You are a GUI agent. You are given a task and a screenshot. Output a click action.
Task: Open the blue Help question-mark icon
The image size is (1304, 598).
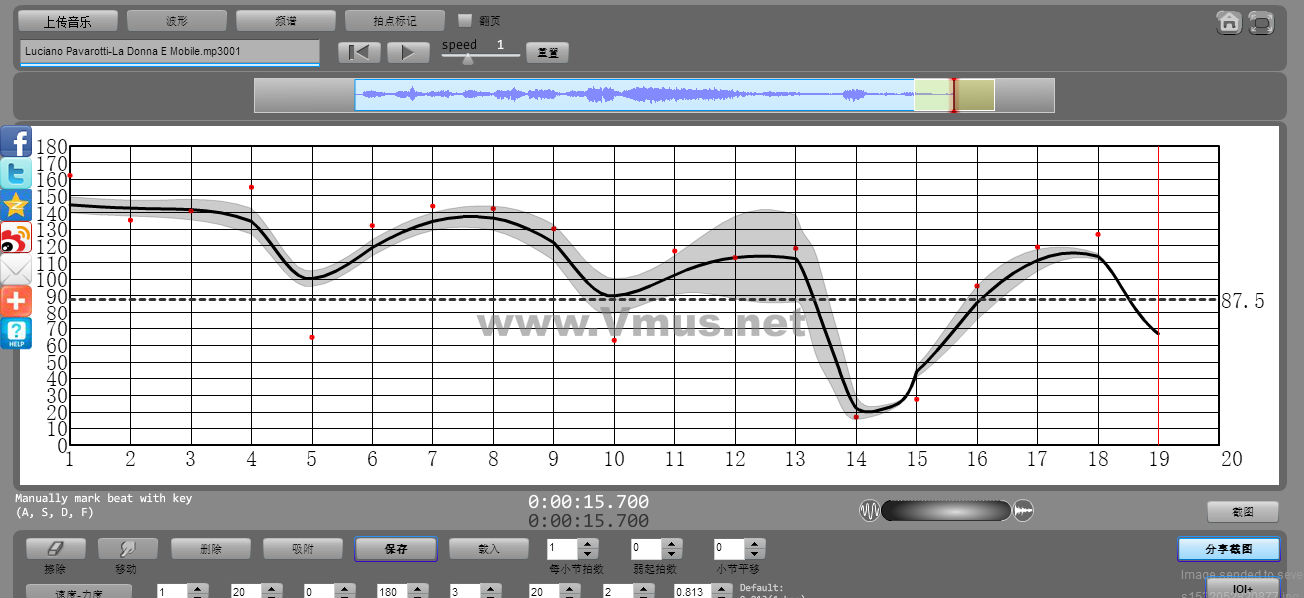(16, 333)
